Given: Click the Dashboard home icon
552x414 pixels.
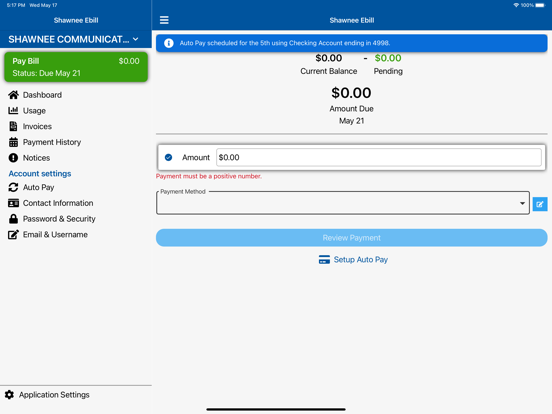Looking at the screenshot, I should pos(13,95).
